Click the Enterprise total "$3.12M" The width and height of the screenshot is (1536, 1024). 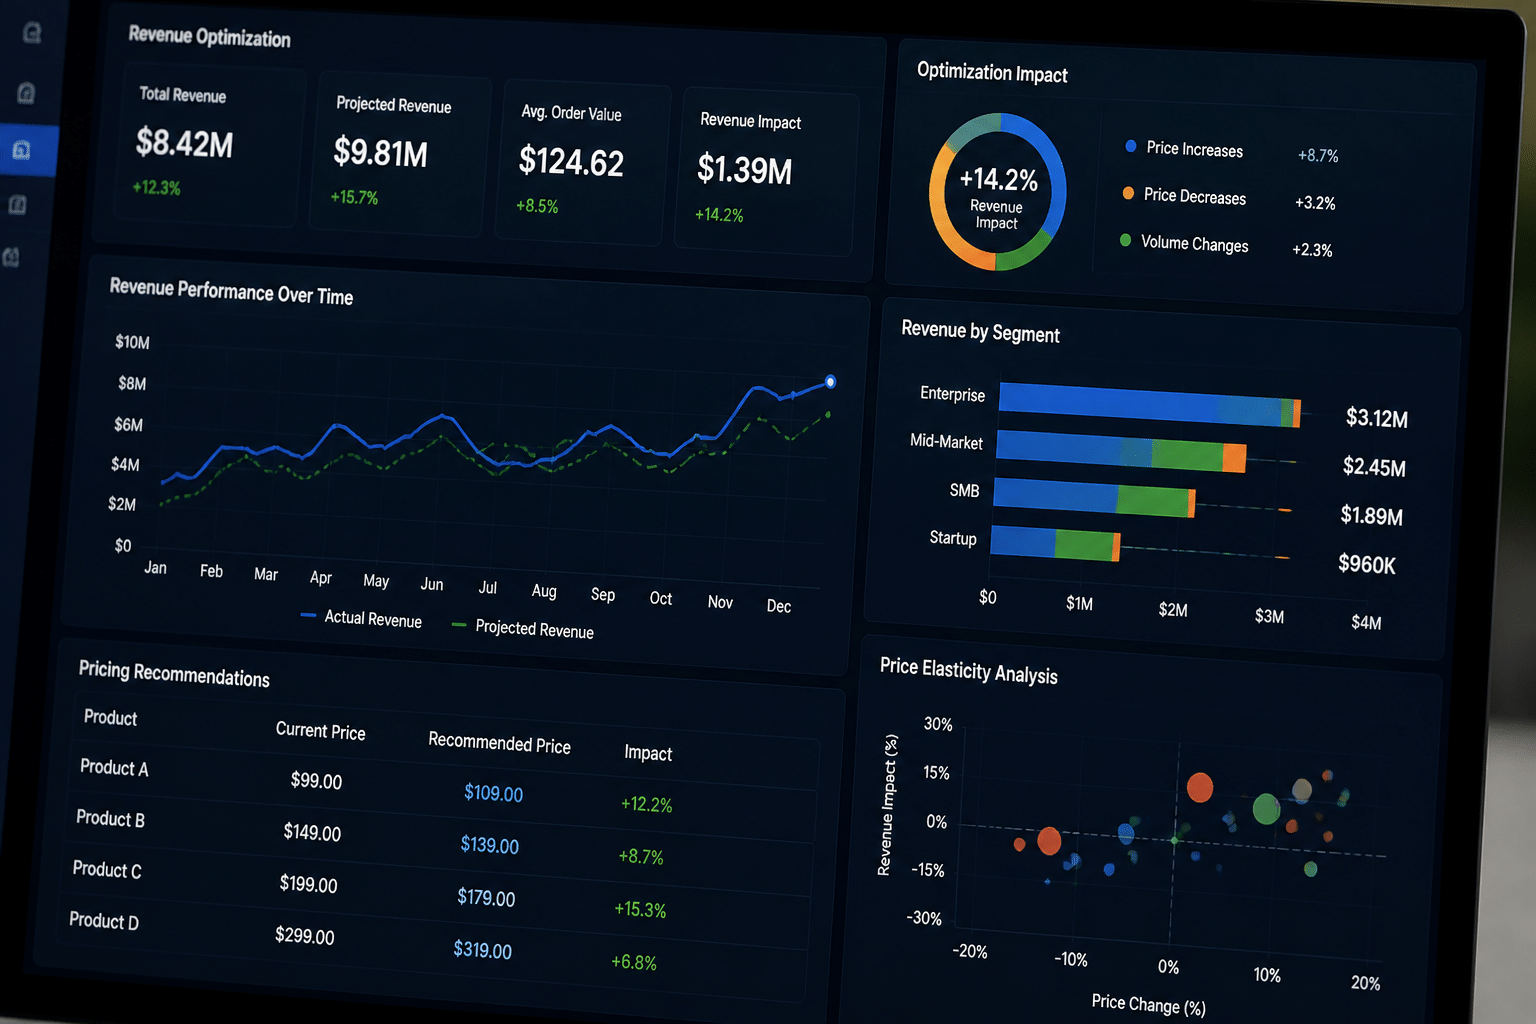pyautogui.click(x=1377, y=418)
